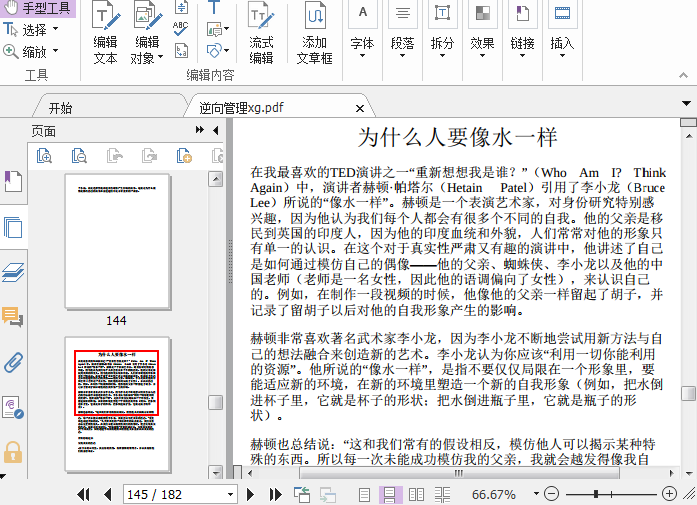Go to the next page
Viewport: 697px width, 505px height.
(x=250, y=494)
